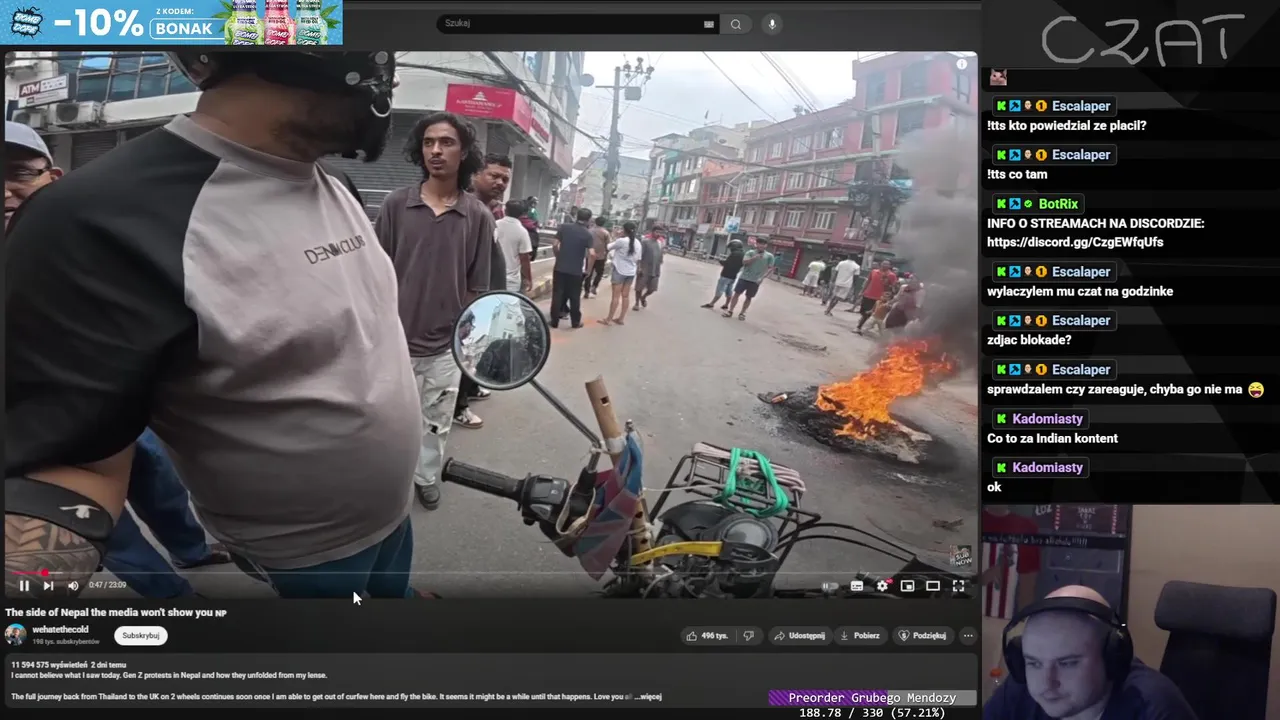Open the three-dot more actions menu
This screenshot has height=720, width=1280.
click(x=967, y=636)
